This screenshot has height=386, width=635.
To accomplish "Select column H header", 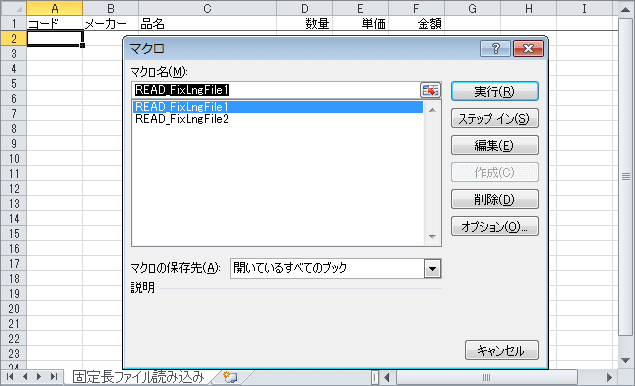I will point(528,8).
